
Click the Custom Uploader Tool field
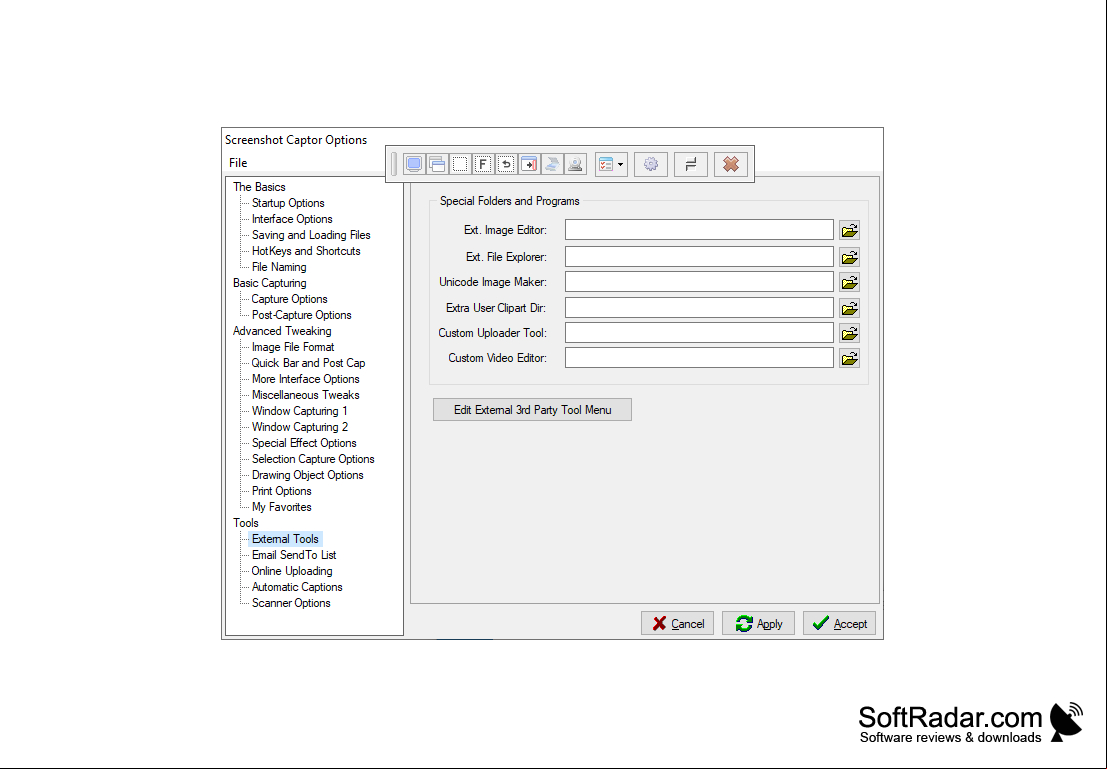tap(699, 333)
